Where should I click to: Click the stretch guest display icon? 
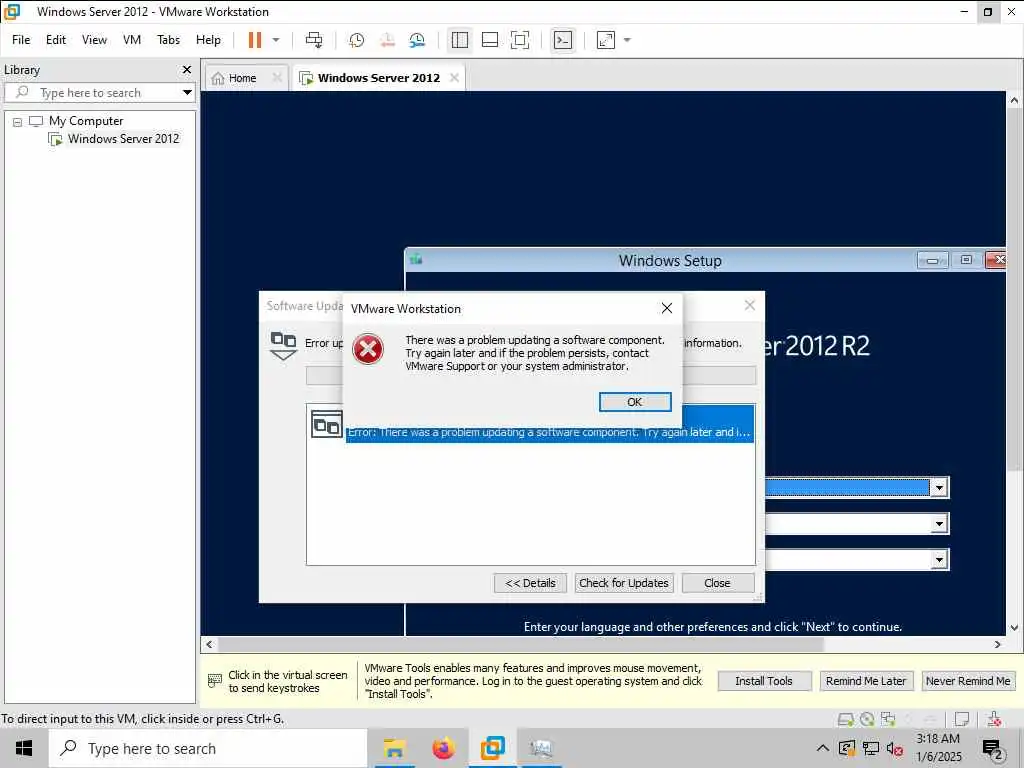pos(606,40)
